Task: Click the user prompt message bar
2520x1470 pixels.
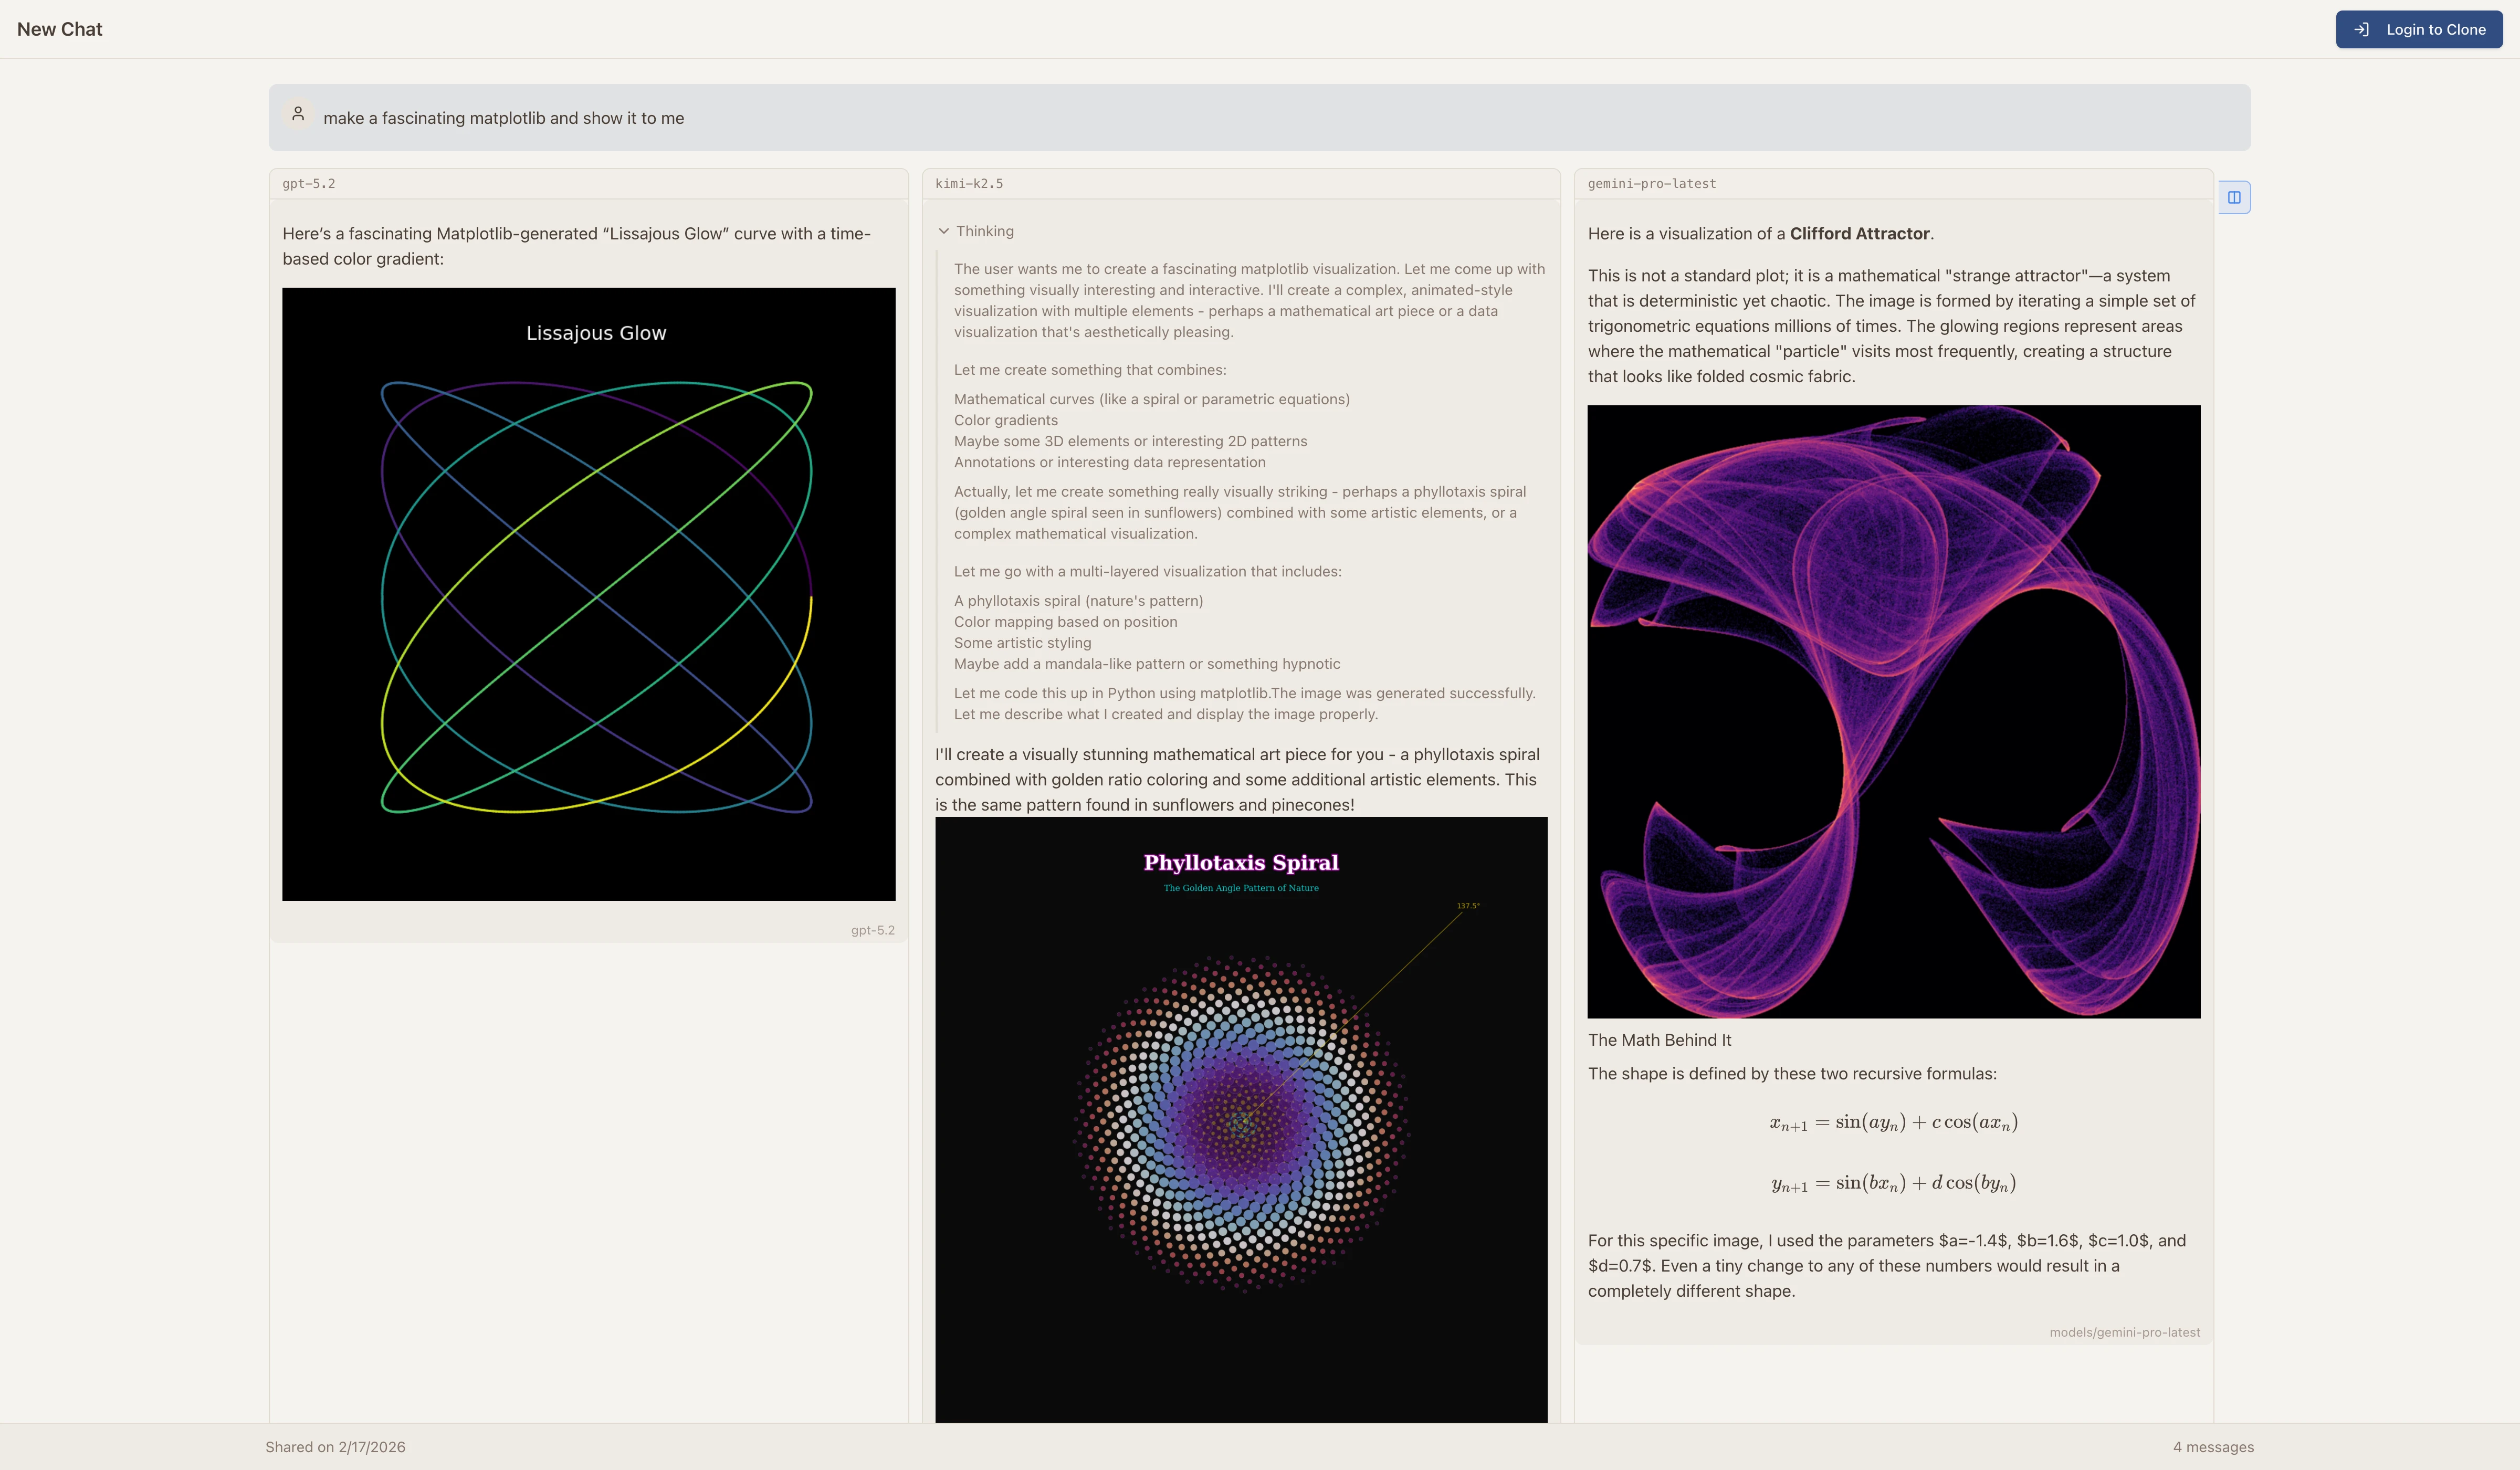Action: [1258, 118]
